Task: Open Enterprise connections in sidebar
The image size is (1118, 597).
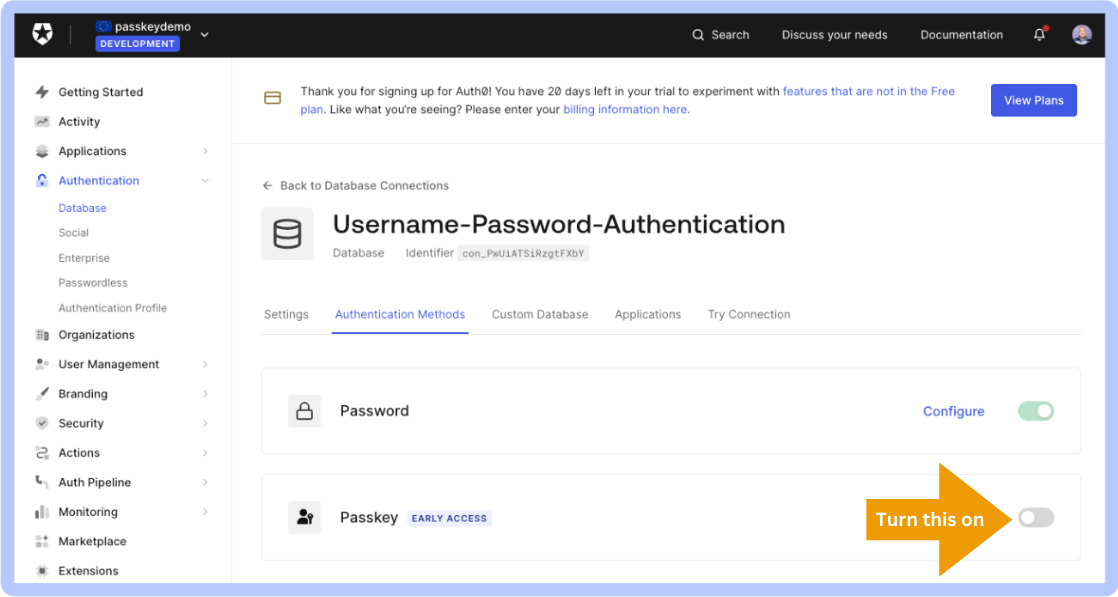Action: [x=84, y=258]
